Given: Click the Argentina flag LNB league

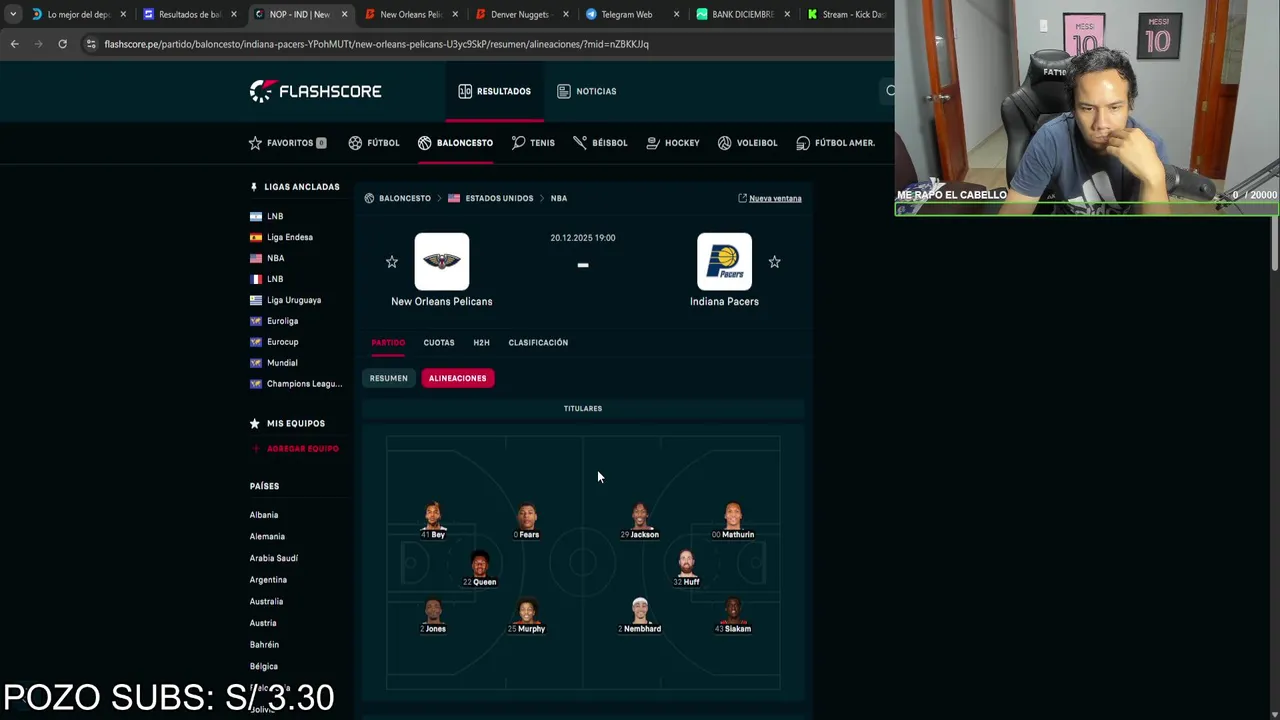Looking at the screenshot, I should point(267,216).
